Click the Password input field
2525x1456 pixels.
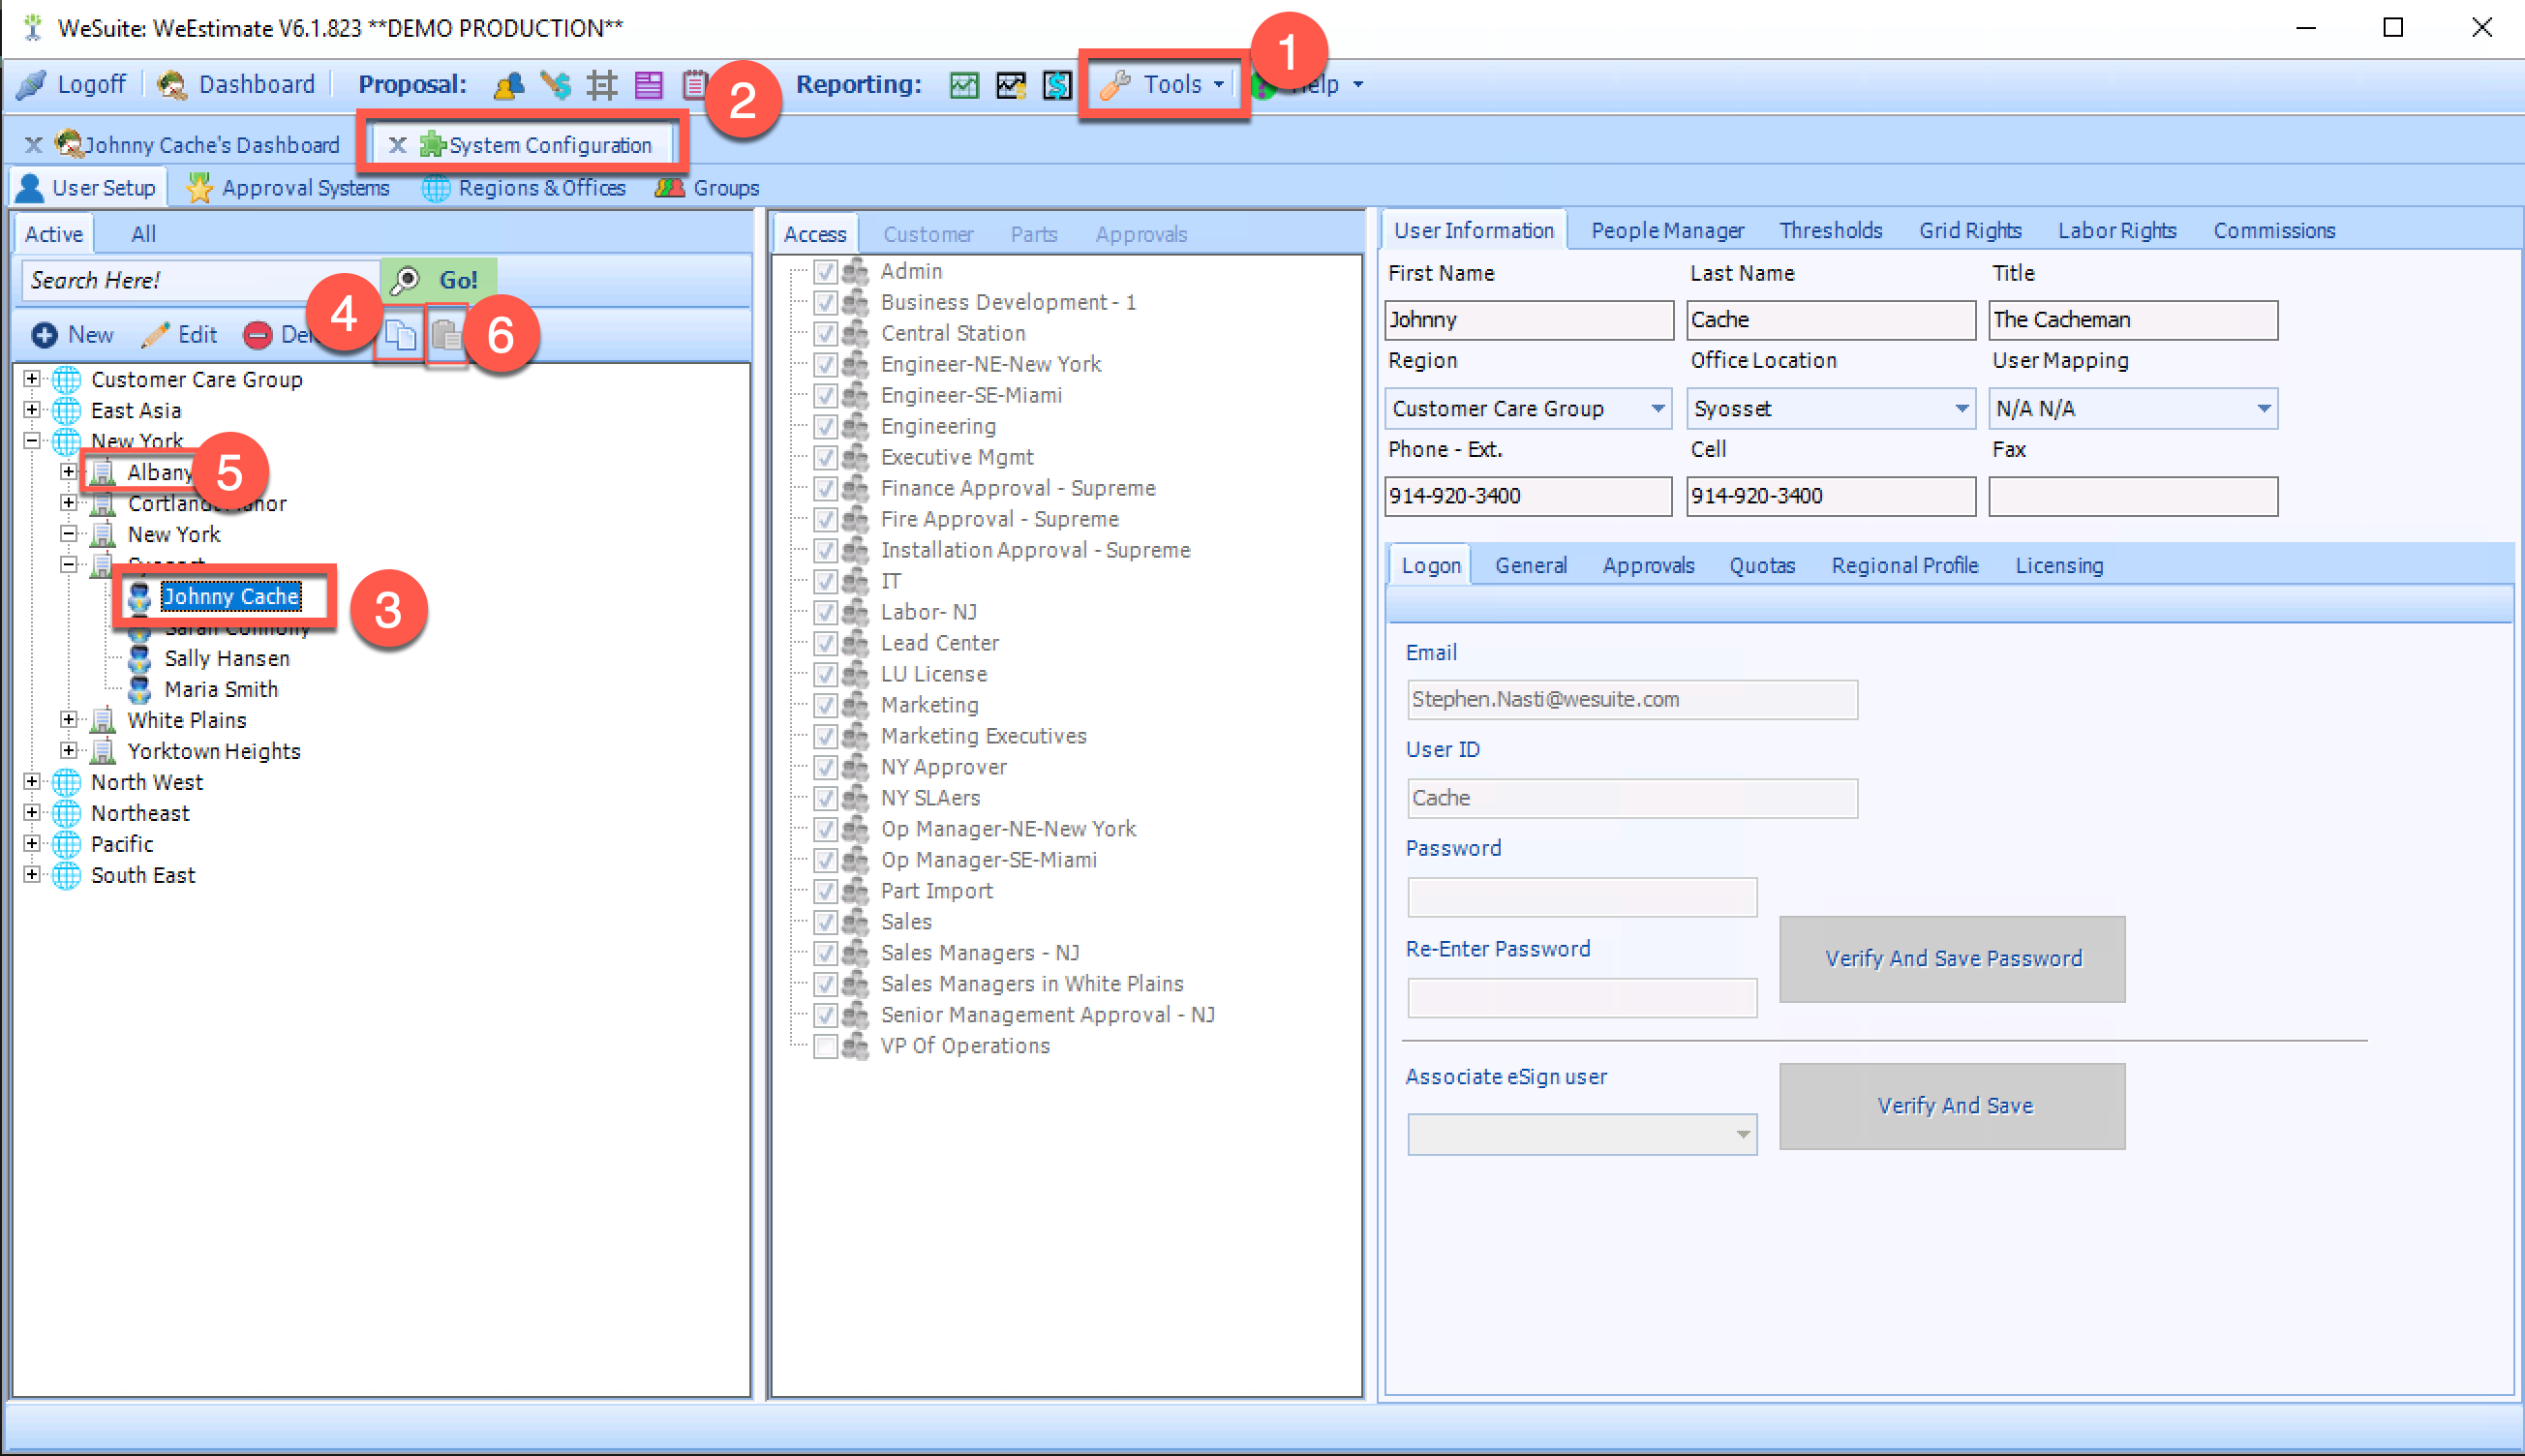pos(1582,898)
